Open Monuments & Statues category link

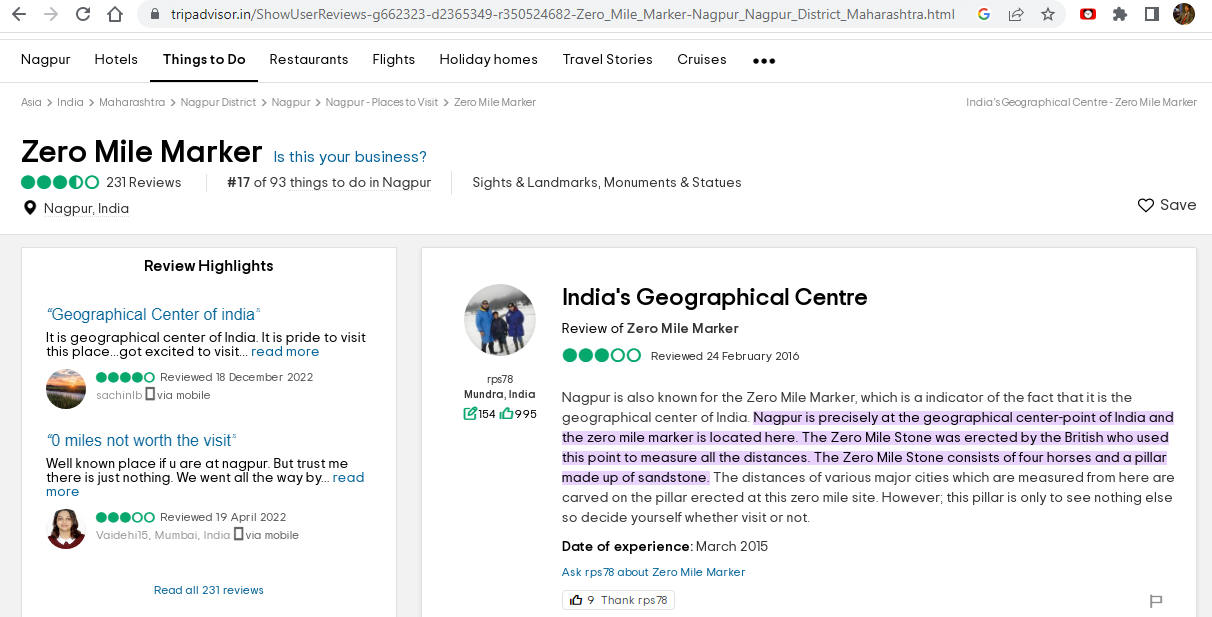pyautogui.click(x=673, y=182)
